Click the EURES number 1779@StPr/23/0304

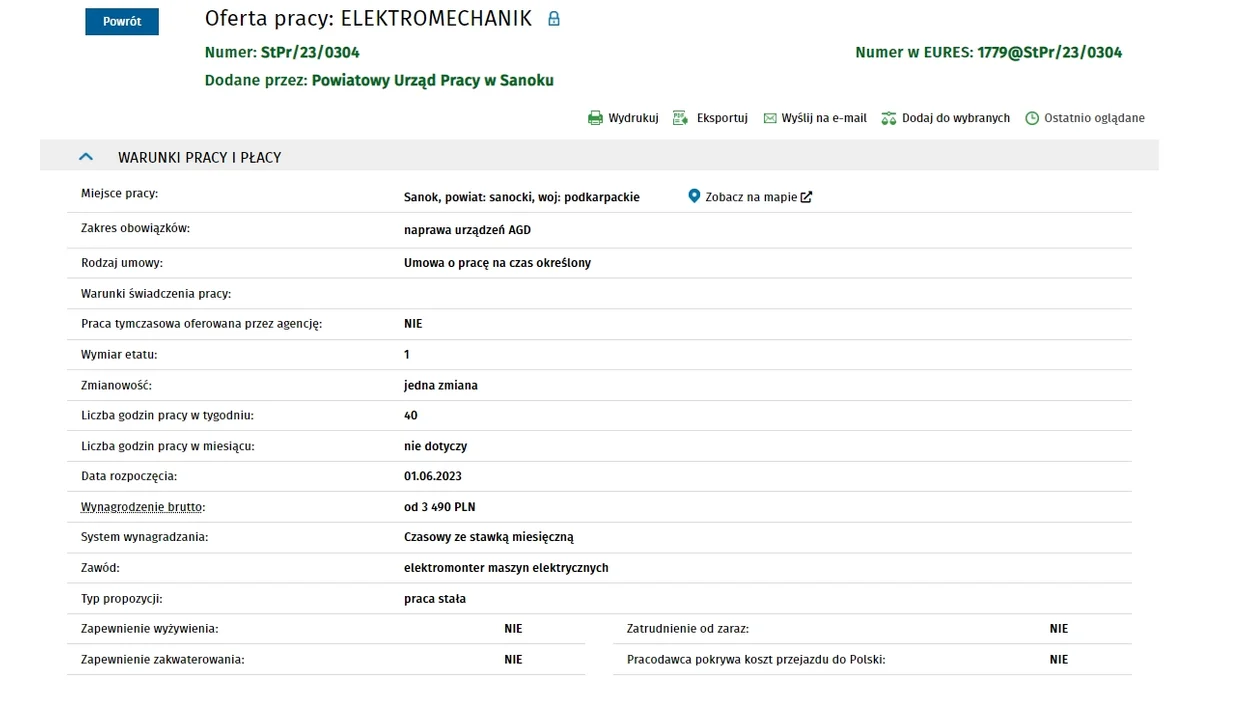point(1050,52)
